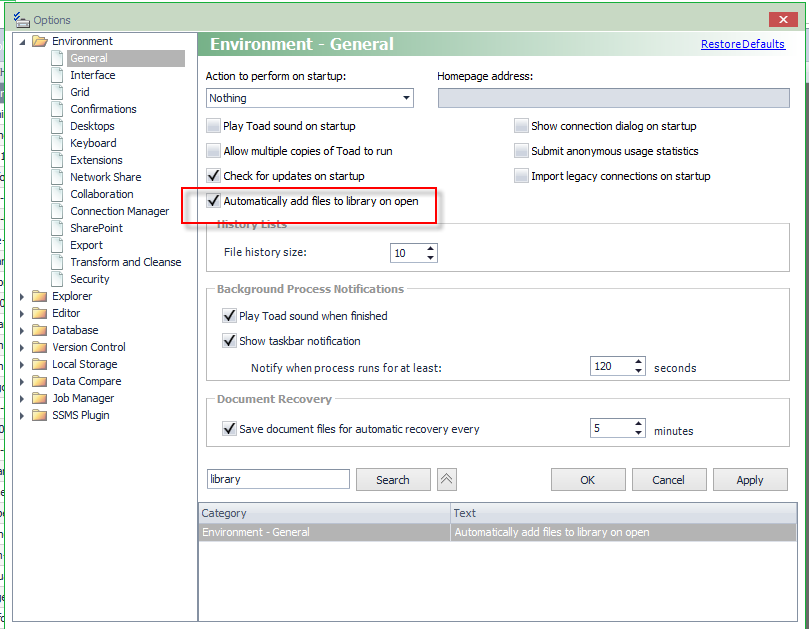Click the Explorer folder icon
This screenshot has height=629, width=809.
coord(40,296)
